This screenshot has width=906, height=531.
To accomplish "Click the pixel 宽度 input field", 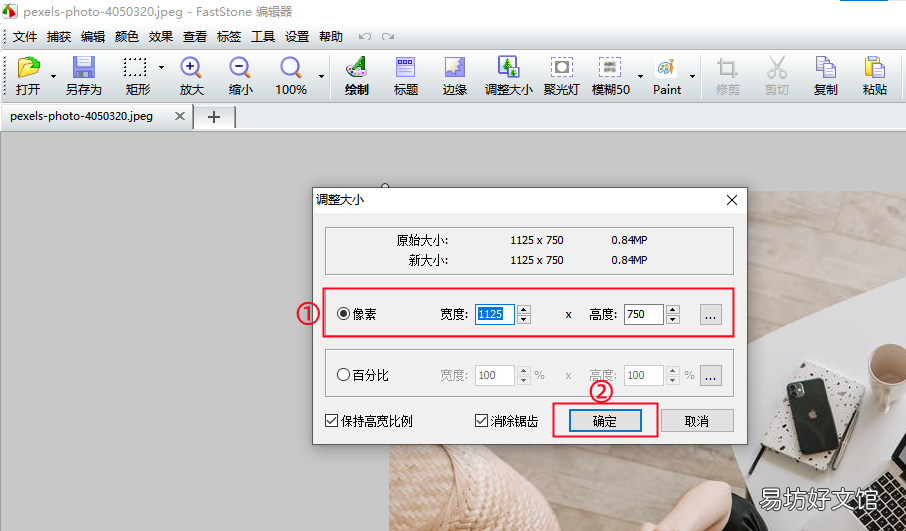I will pyautogui.click(x=495, y=314).
